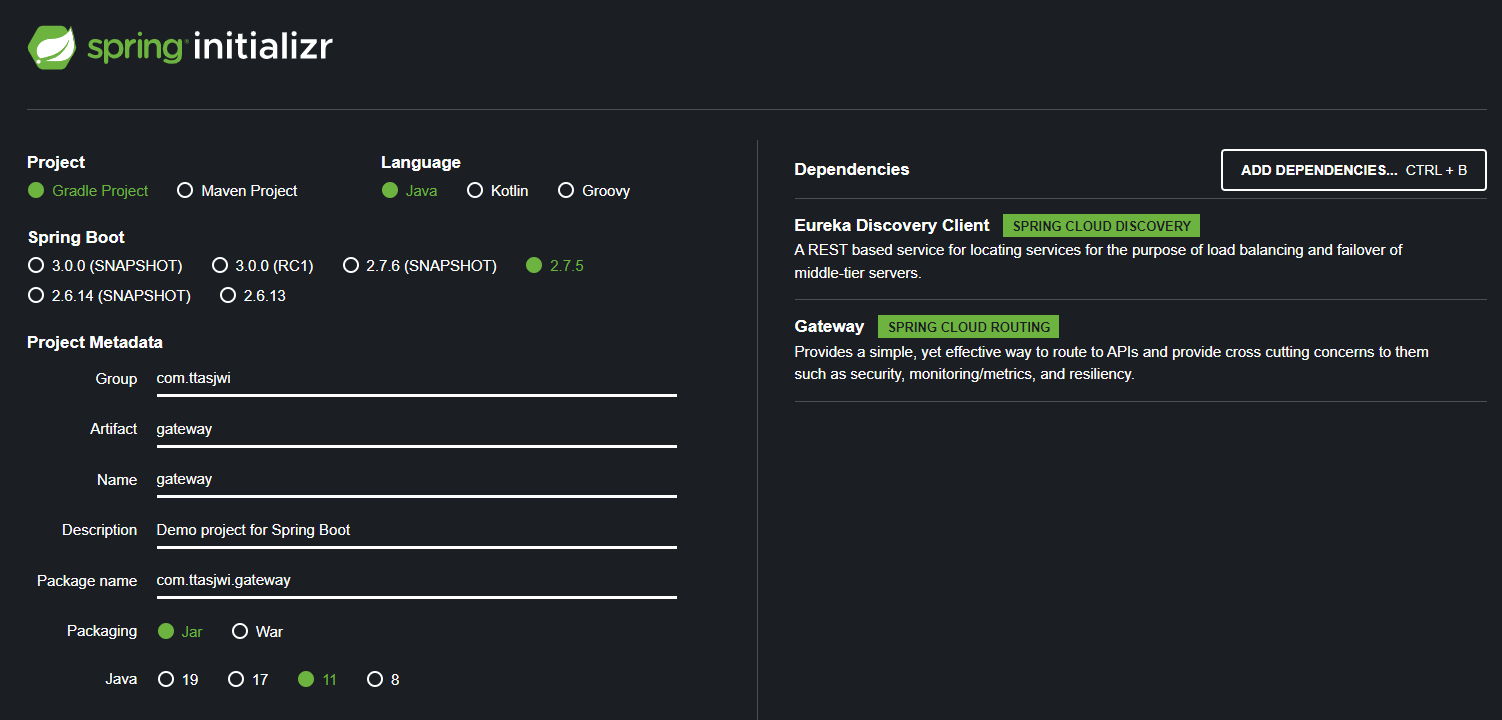Set packaging to War
Image resolution: width=1502 pixels, height=720 pixels.
click(x=258, y=631)
